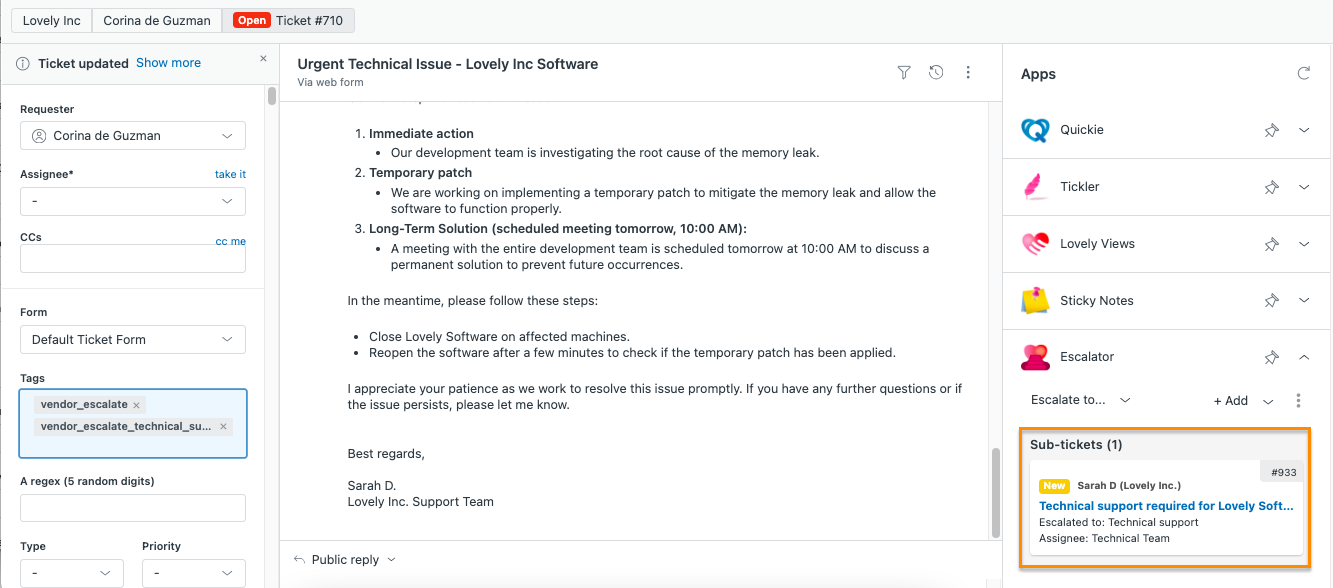Pin the Sticky Notes app
Screen dimensions: 1333x588
(1272, 300)
